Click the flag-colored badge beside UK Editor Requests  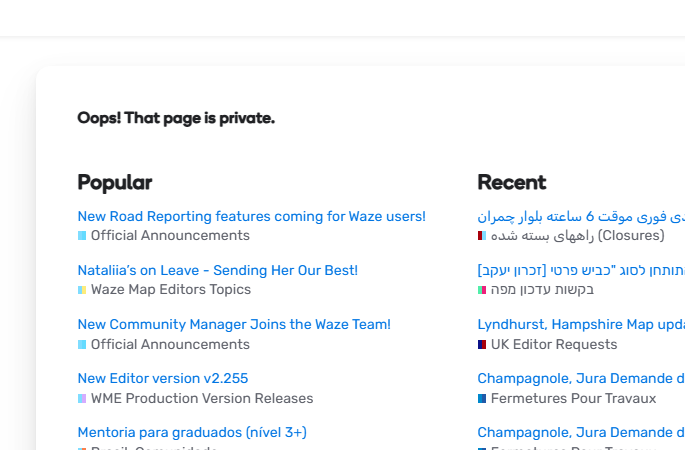click(x=482, y=344)
